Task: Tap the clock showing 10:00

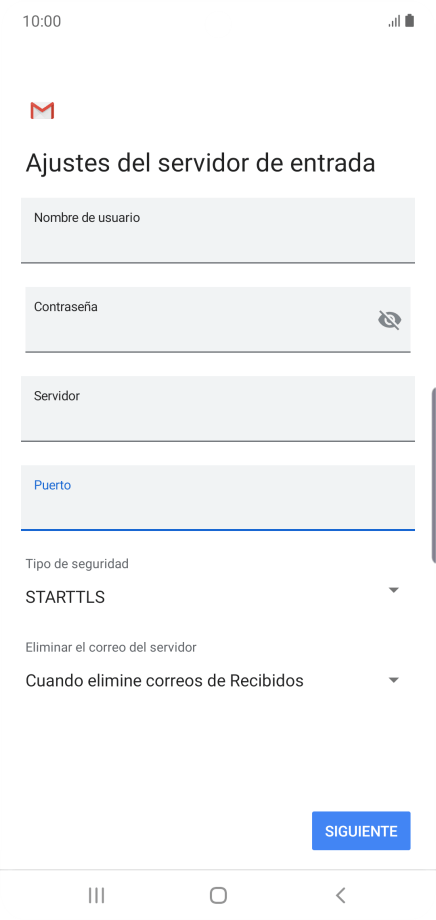Action: pos(42,22)
